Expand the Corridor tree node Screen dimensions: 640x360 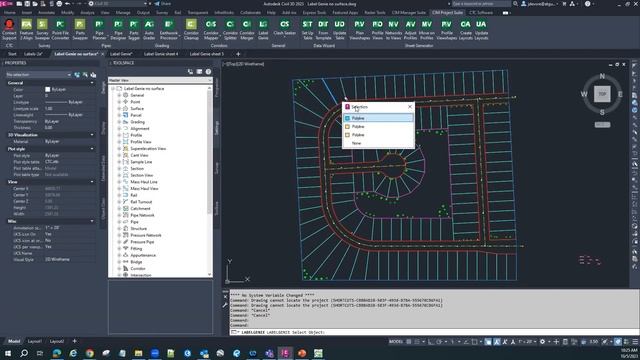[x=119, y=269]
